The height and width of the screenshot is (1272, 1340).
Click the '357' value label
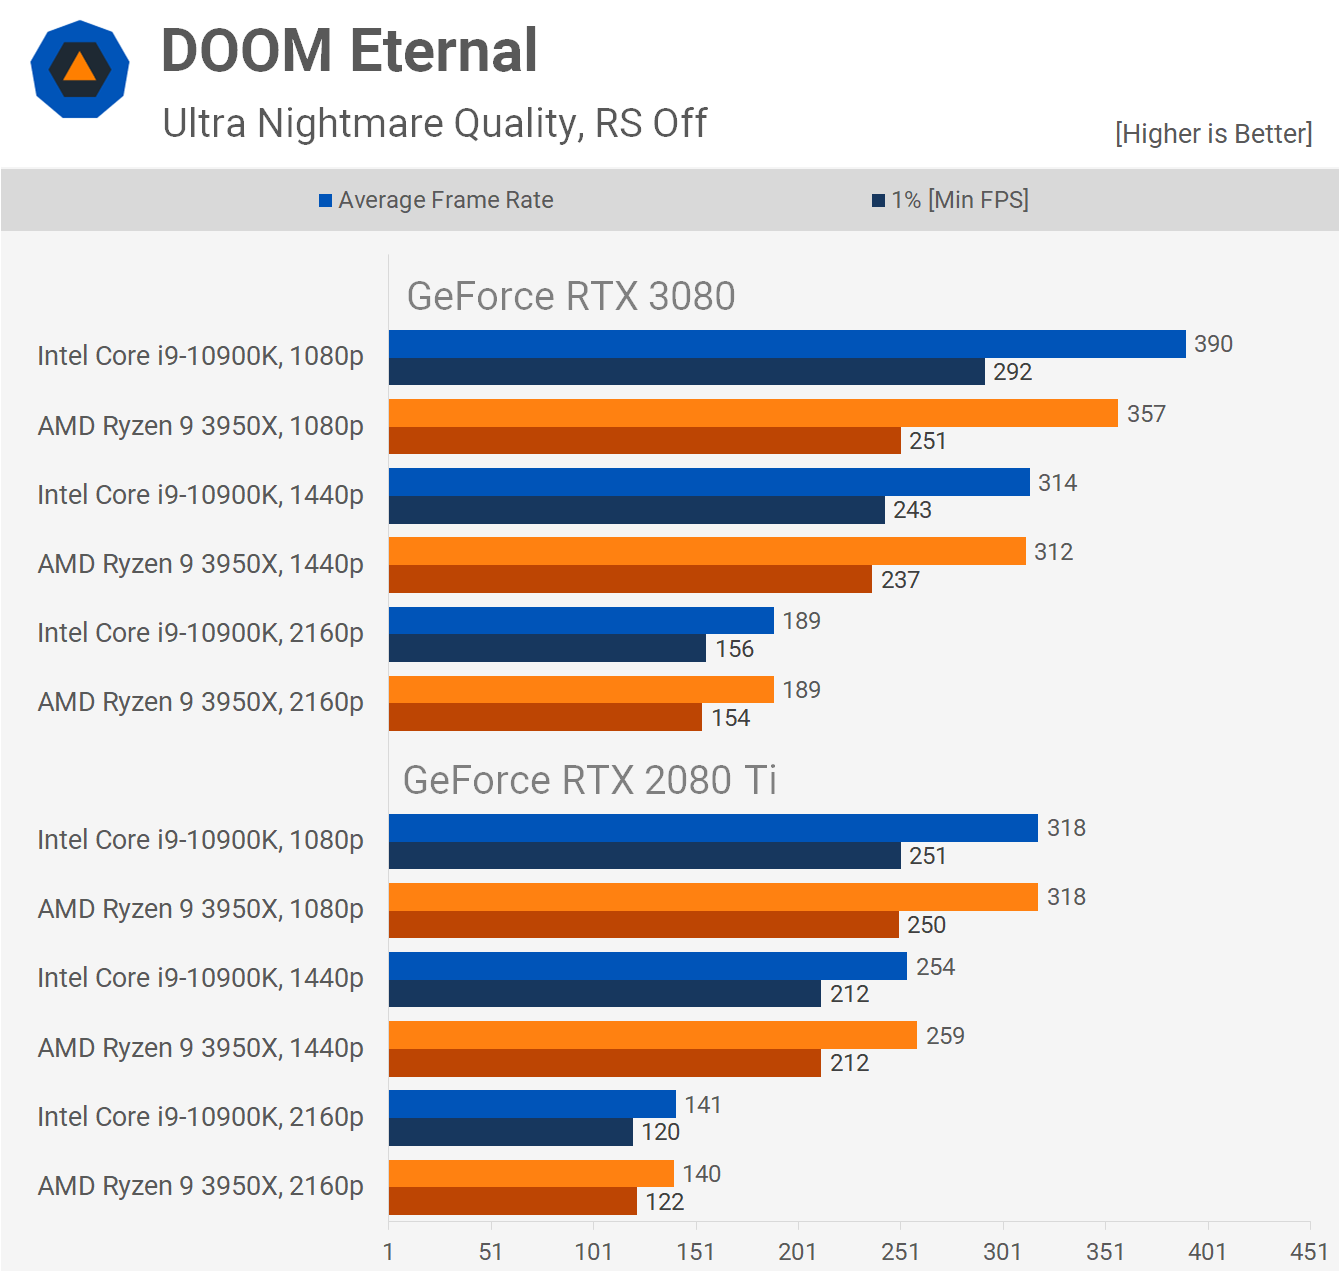click(x=1146, y=414)
